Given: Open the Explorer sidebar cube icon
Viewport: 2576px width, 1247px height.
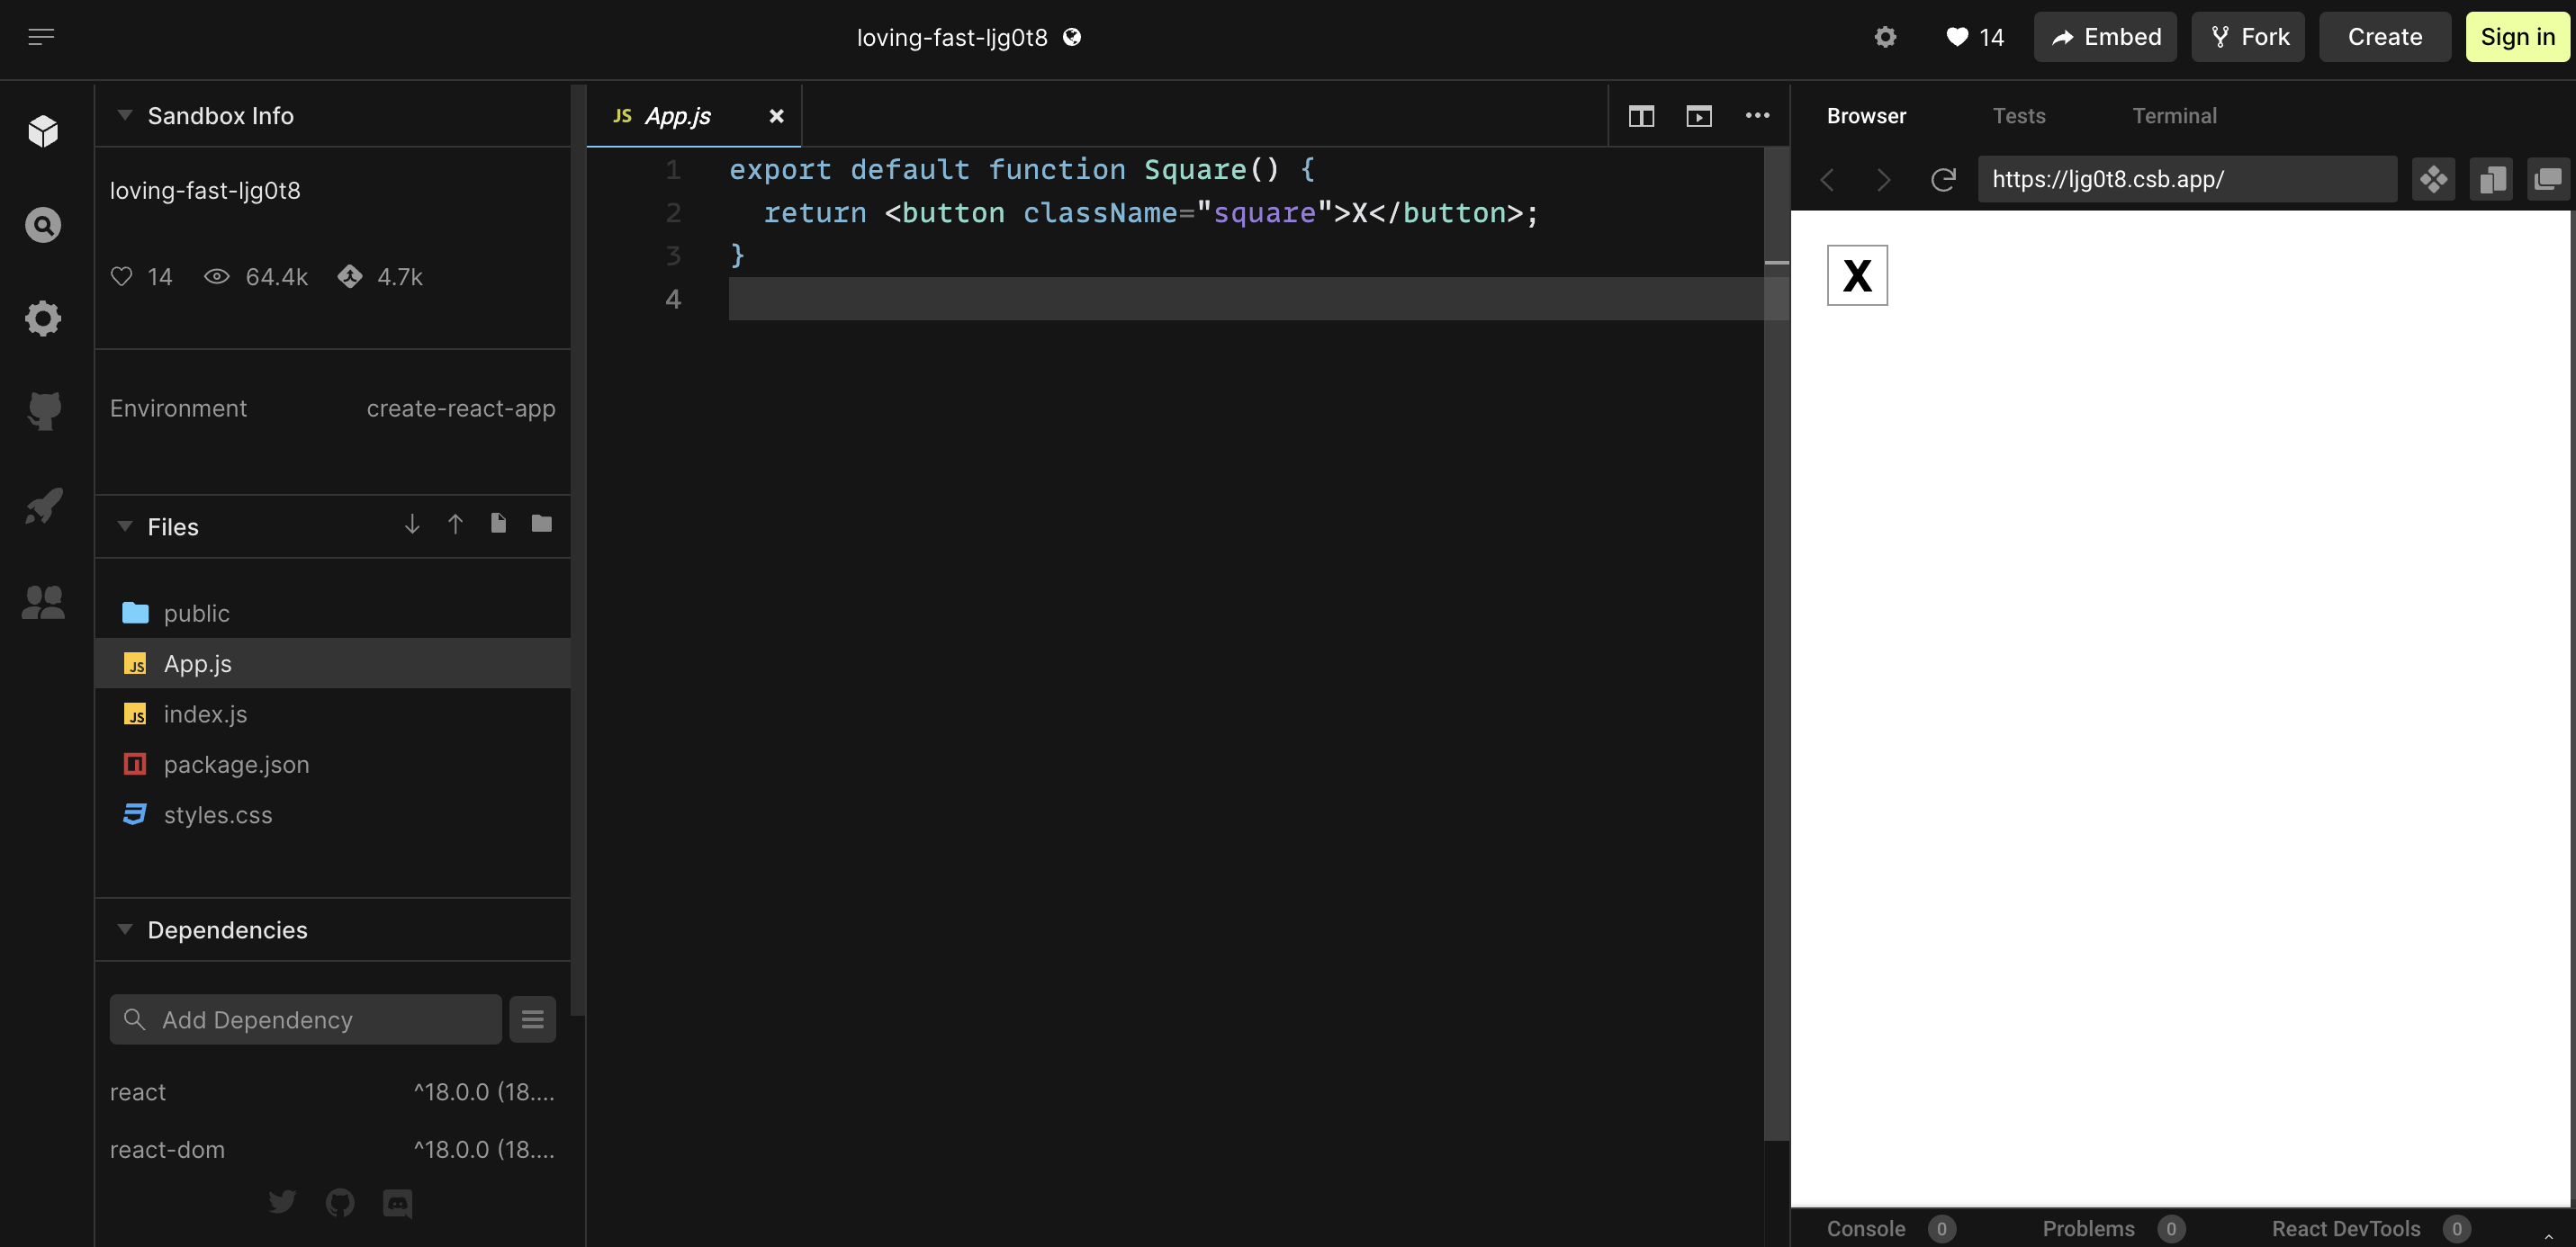Looking at the screenshot, I should (43, 131).
